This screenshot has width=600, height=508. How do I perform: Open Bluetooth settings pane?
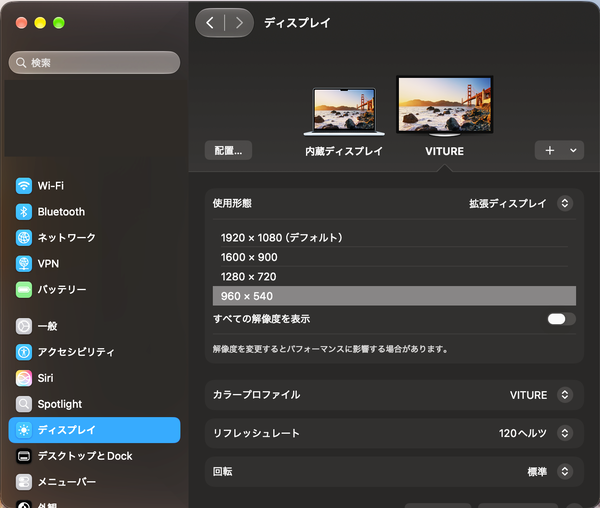pos(94,212)
